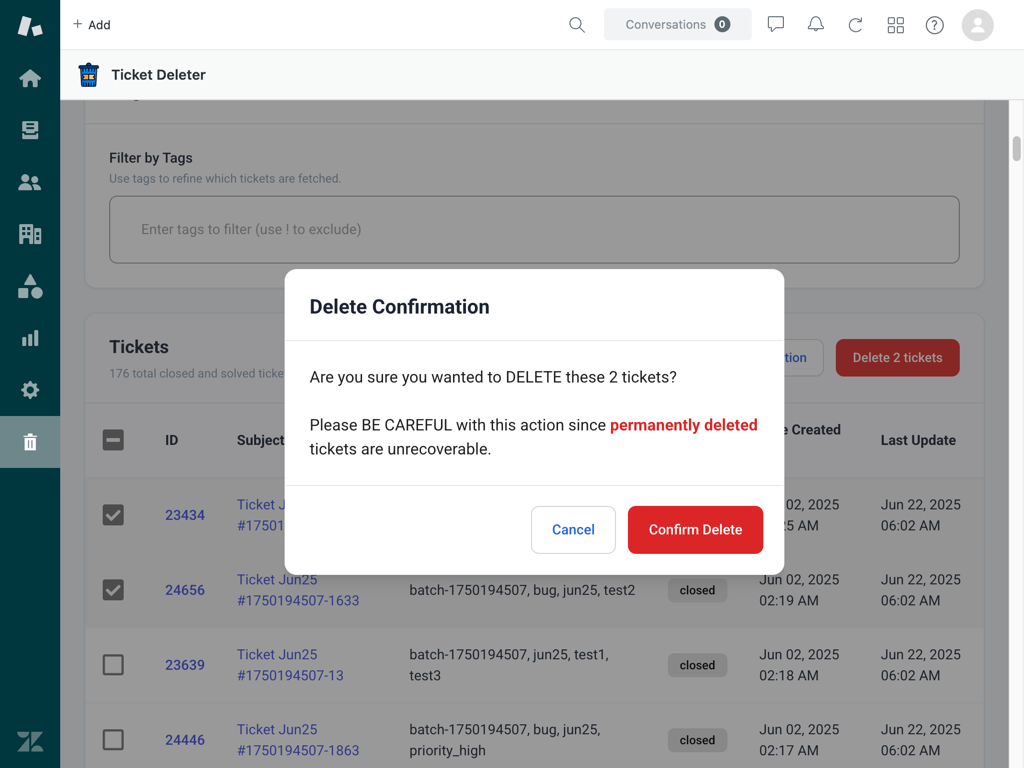Click the Add tab button
The image size is (1024, 768).
(91, 25)
